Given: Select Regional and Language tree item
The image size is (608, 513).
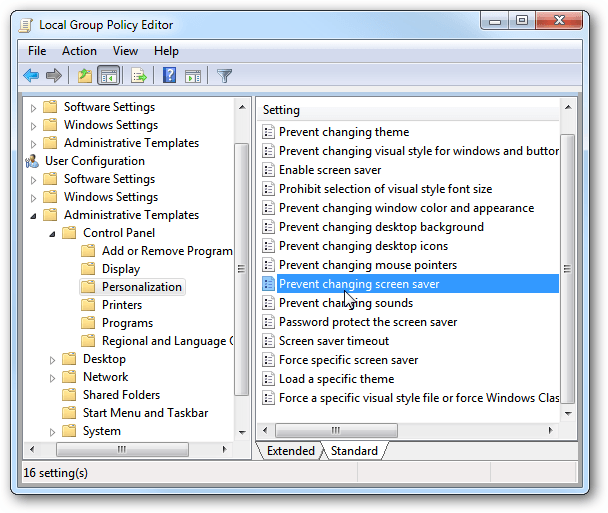Looking at the screenshot, I should pyautogui.click(x=168, y=341).
